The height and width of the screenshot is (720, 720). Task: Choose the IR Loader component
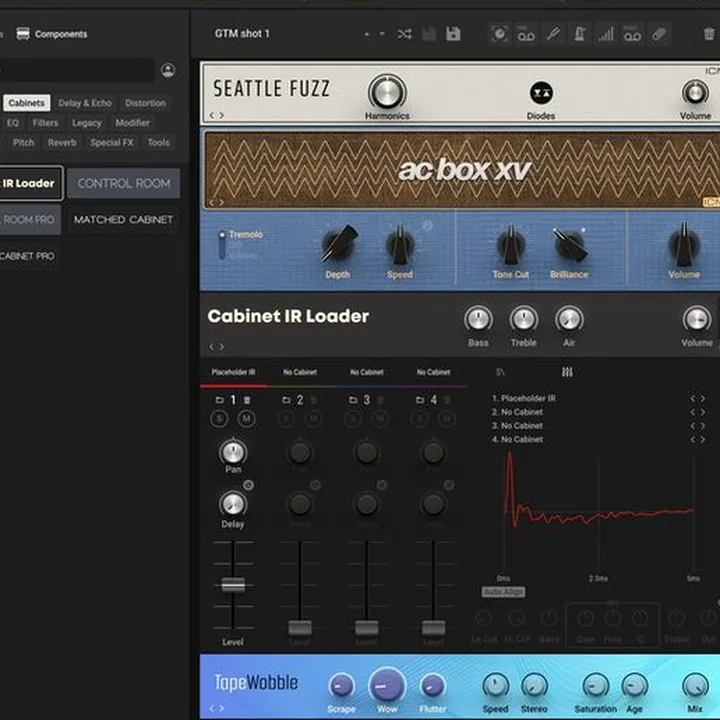click(30, 183)
